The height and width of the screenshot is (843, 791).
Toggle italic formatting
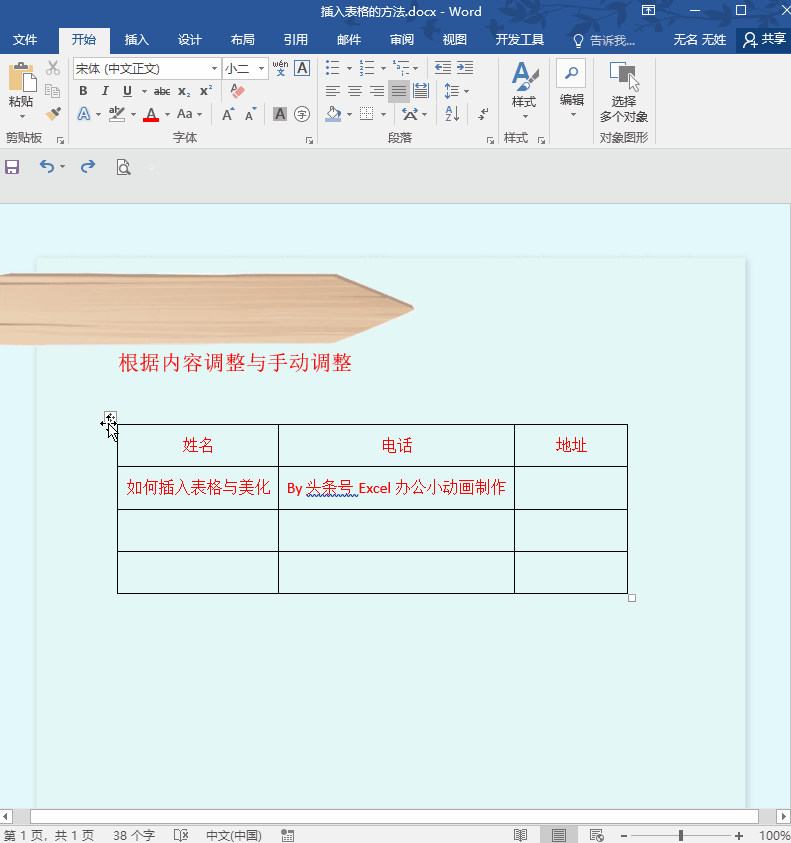click(105, 91)
